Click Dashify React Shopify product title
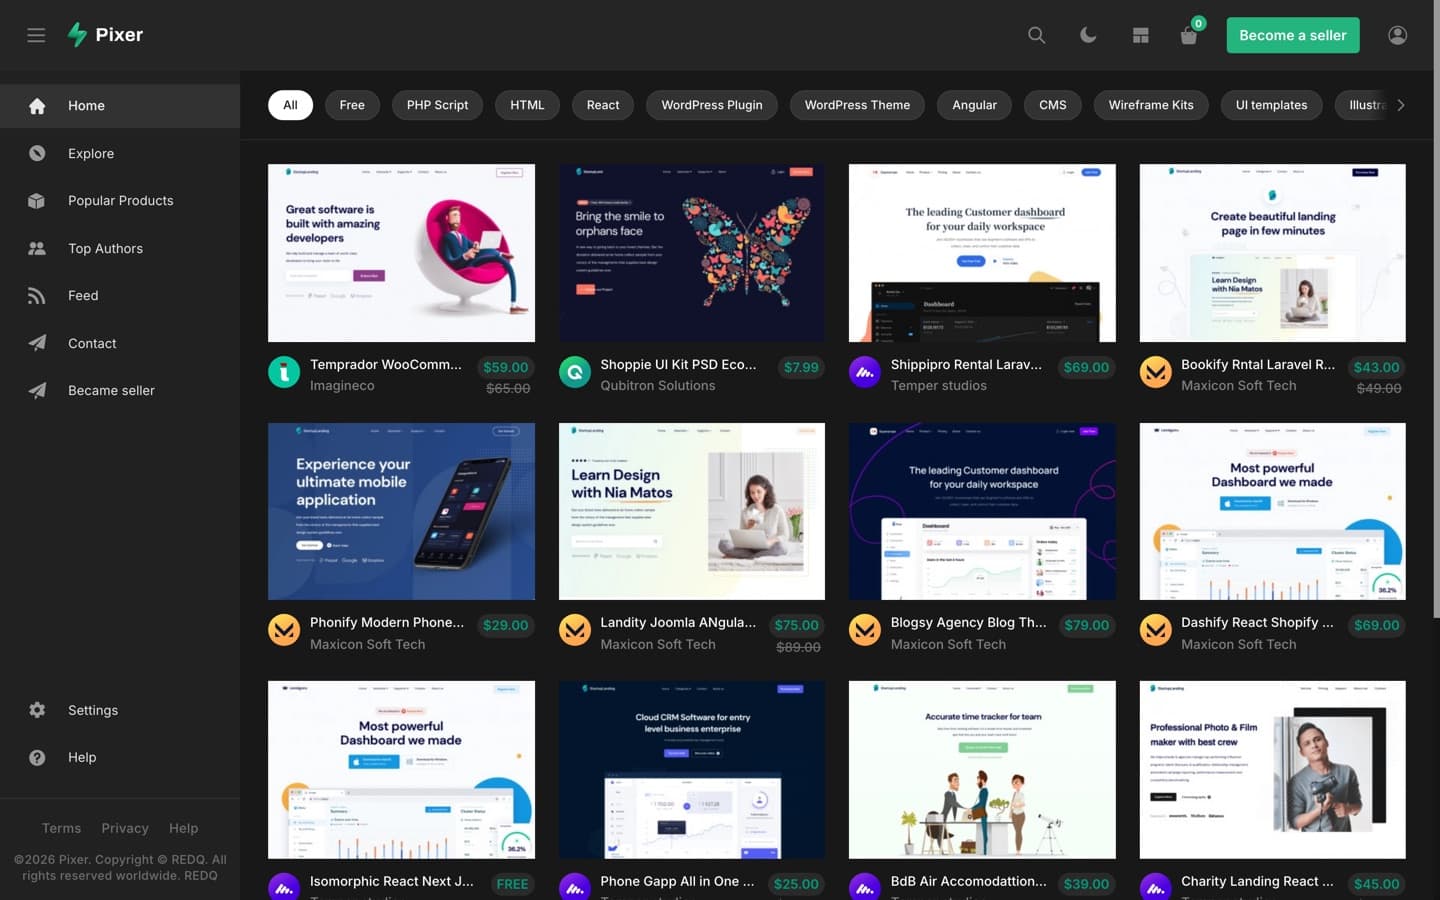Screen dimensions: 1440x900 coord(1257,622)
